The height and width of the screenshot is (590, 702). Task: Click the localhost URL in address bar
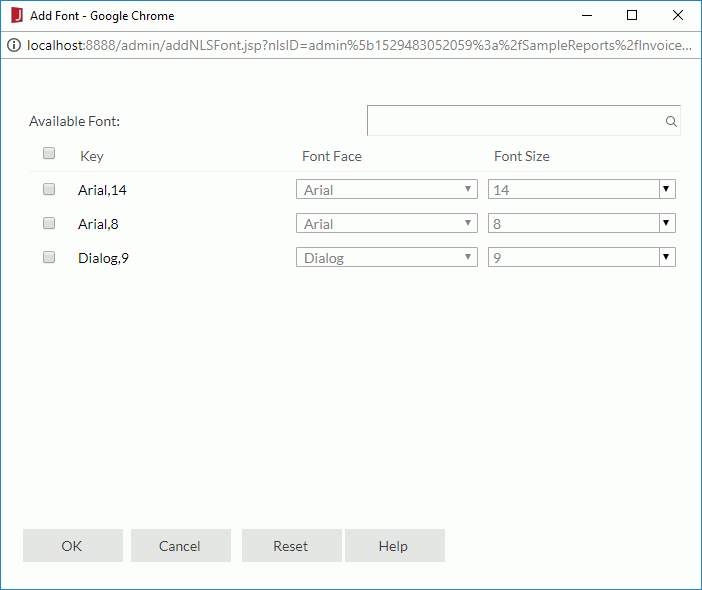(x=359, y=45)
